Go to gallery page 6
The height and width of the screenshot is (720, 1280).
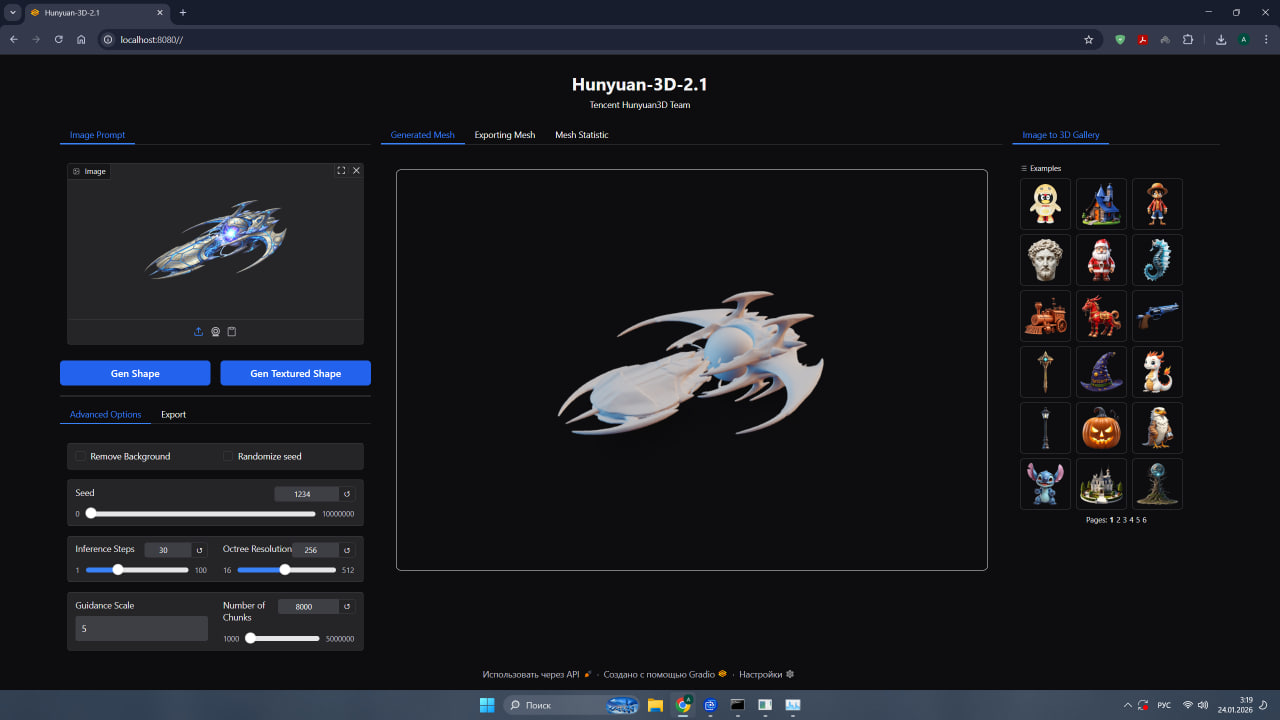click(1144, 520)
